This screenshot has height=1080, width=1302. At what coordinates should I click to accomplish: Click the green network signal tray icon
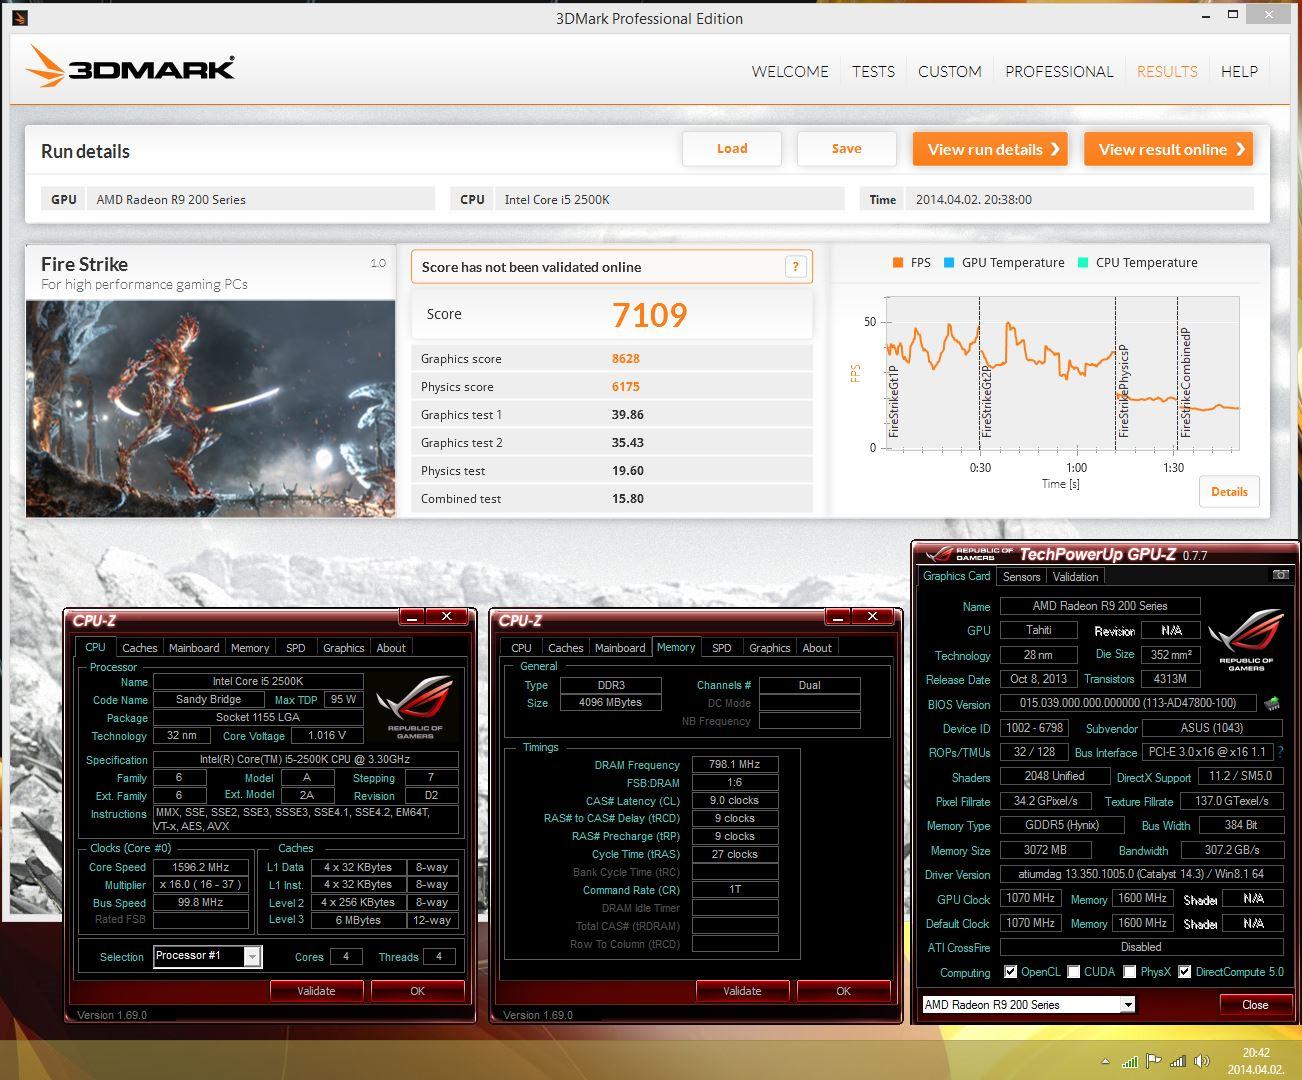[x=1129, y=1061]
